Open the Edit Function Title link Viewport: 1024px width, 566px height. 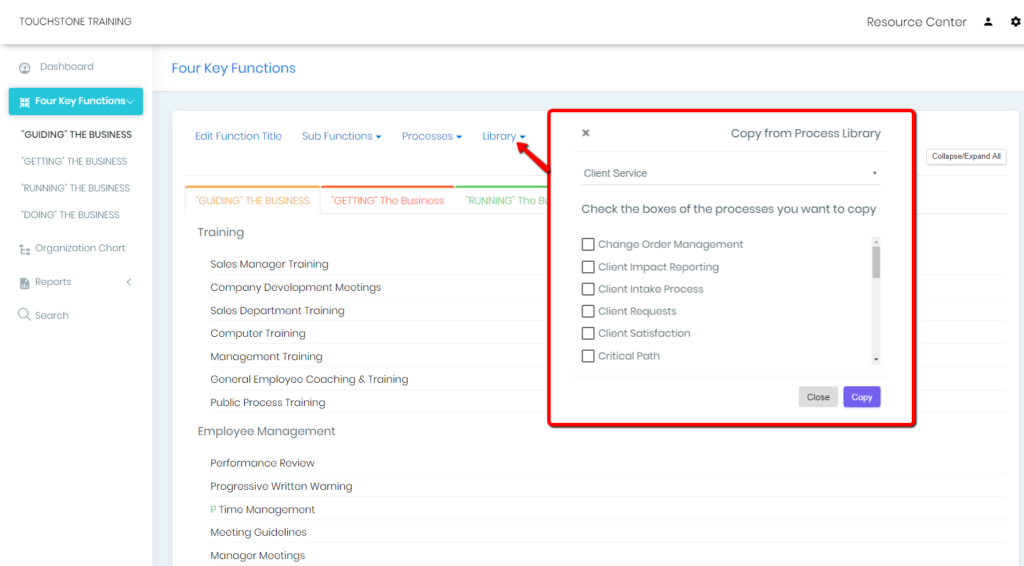pos(238,136)
